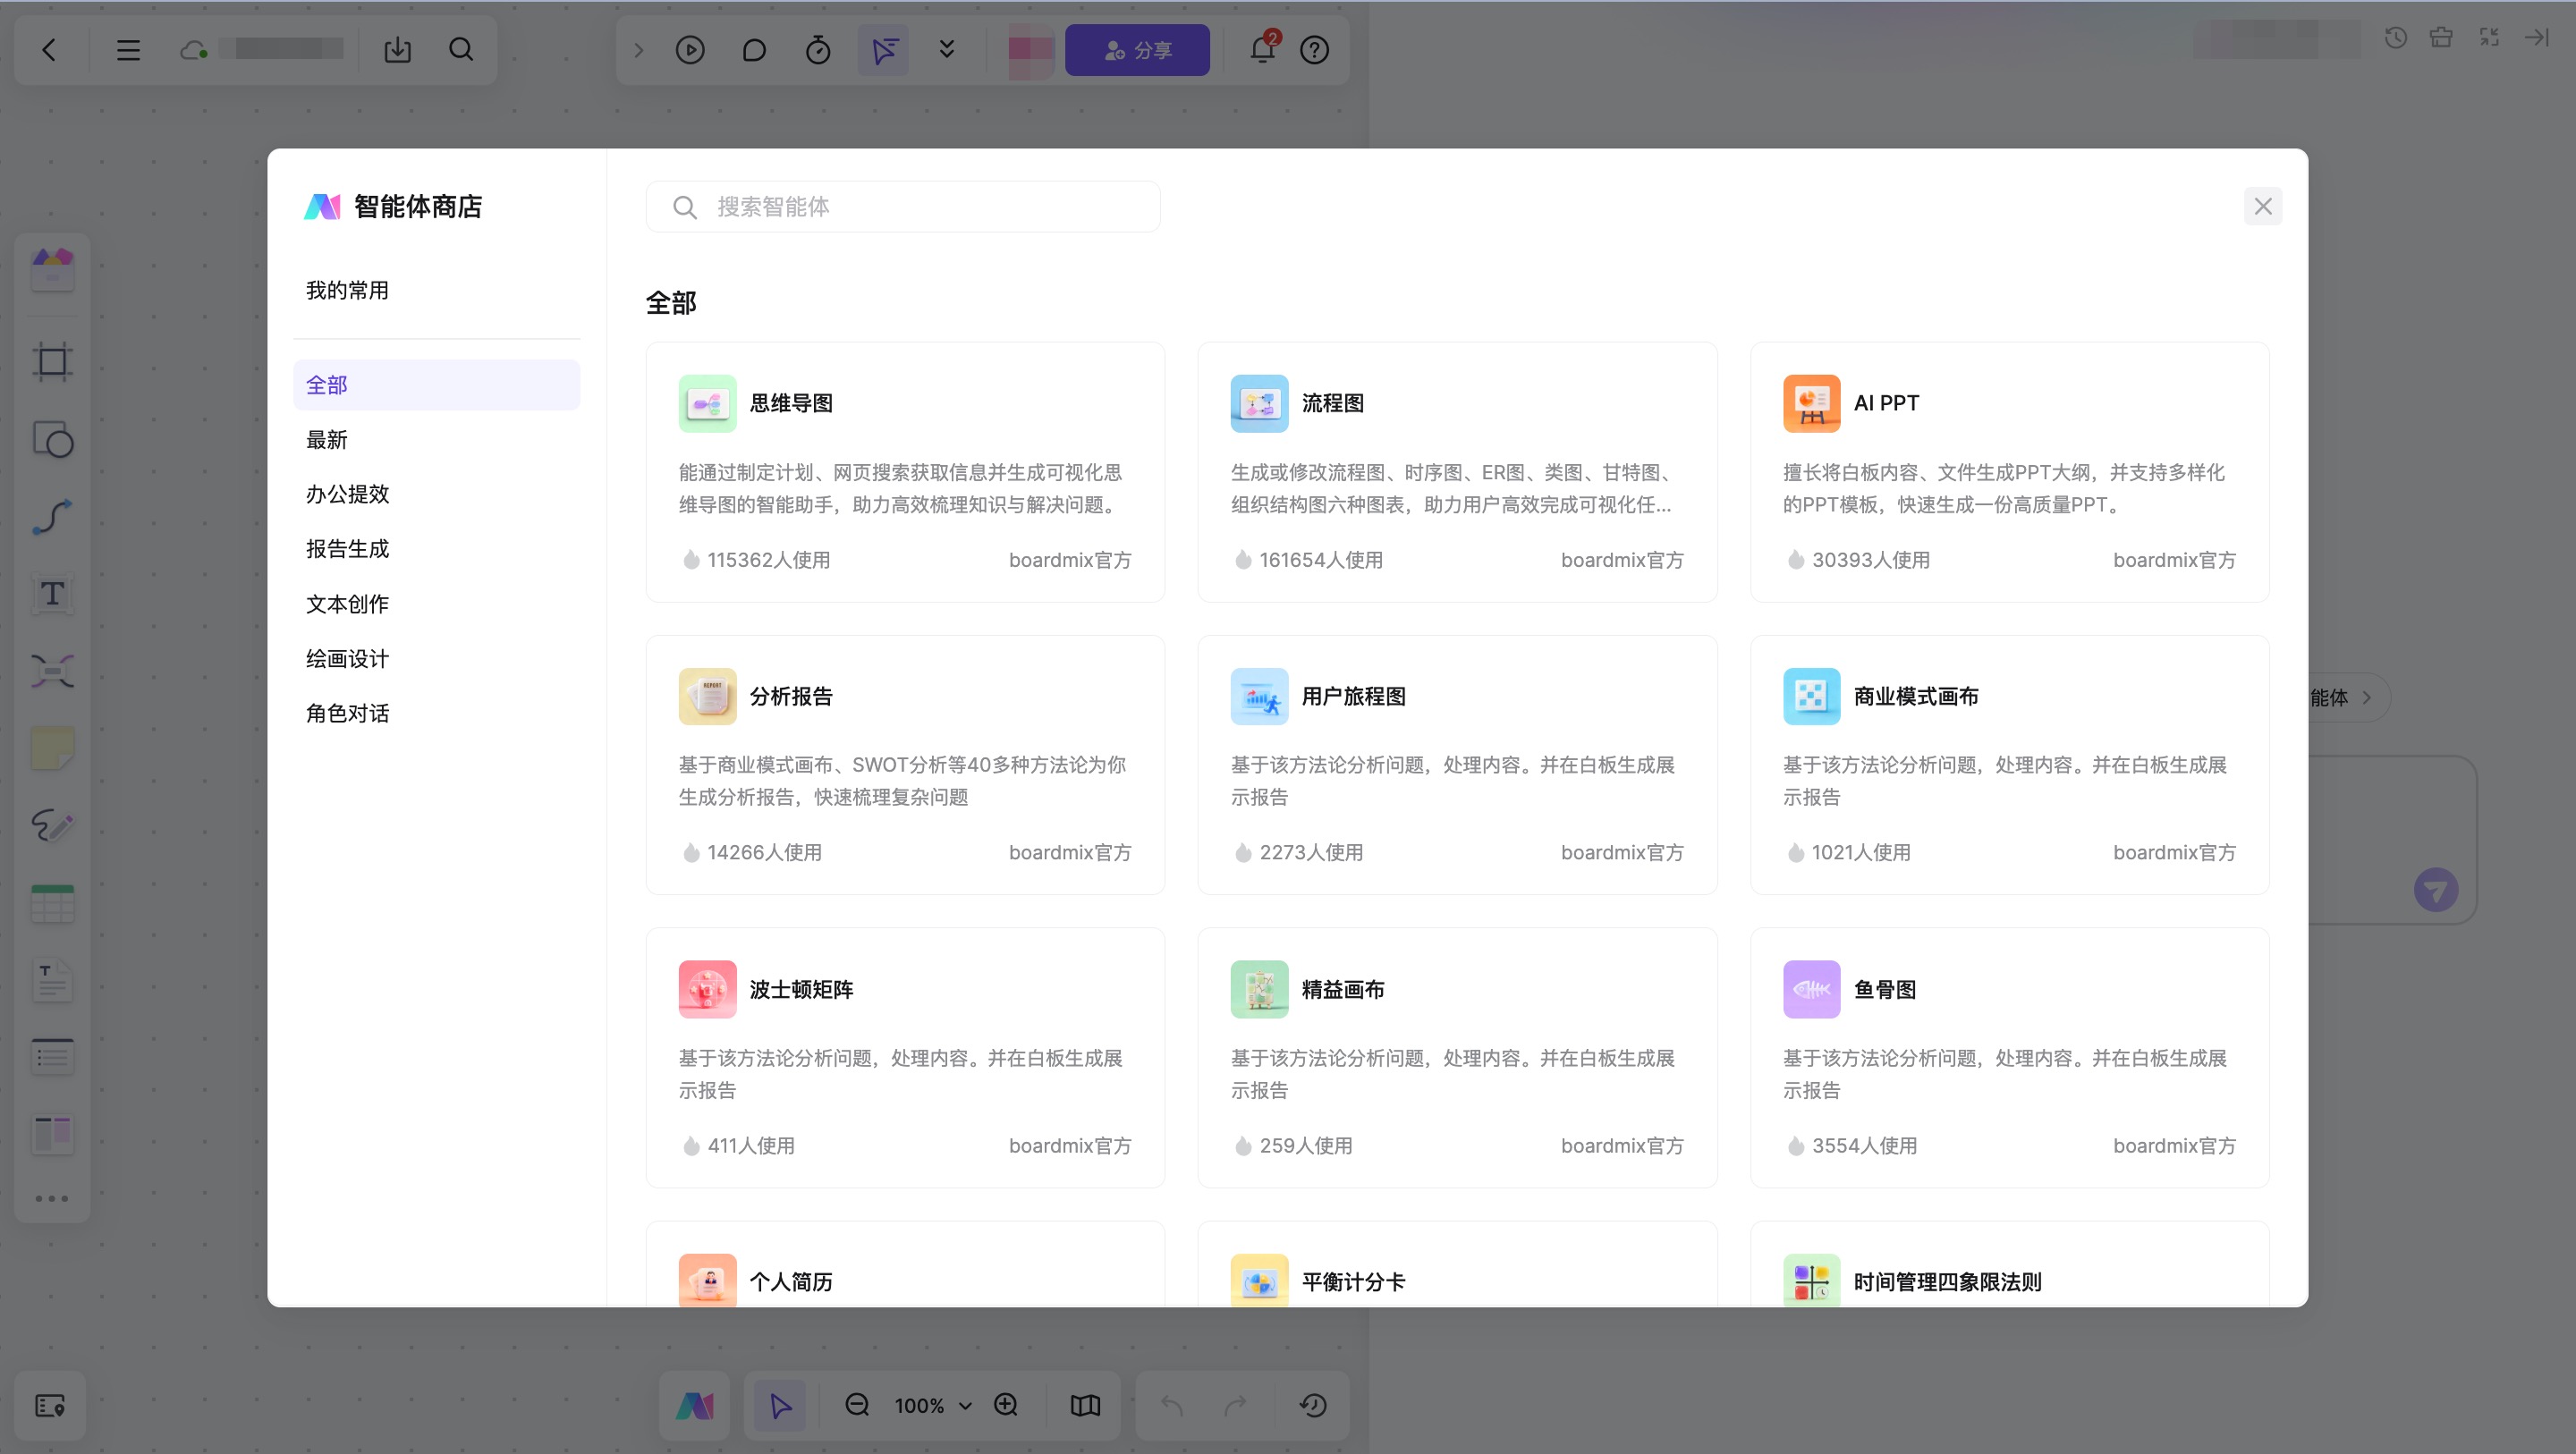
Task: Switch to the 最新 category
Action: [x=327, y=439]
